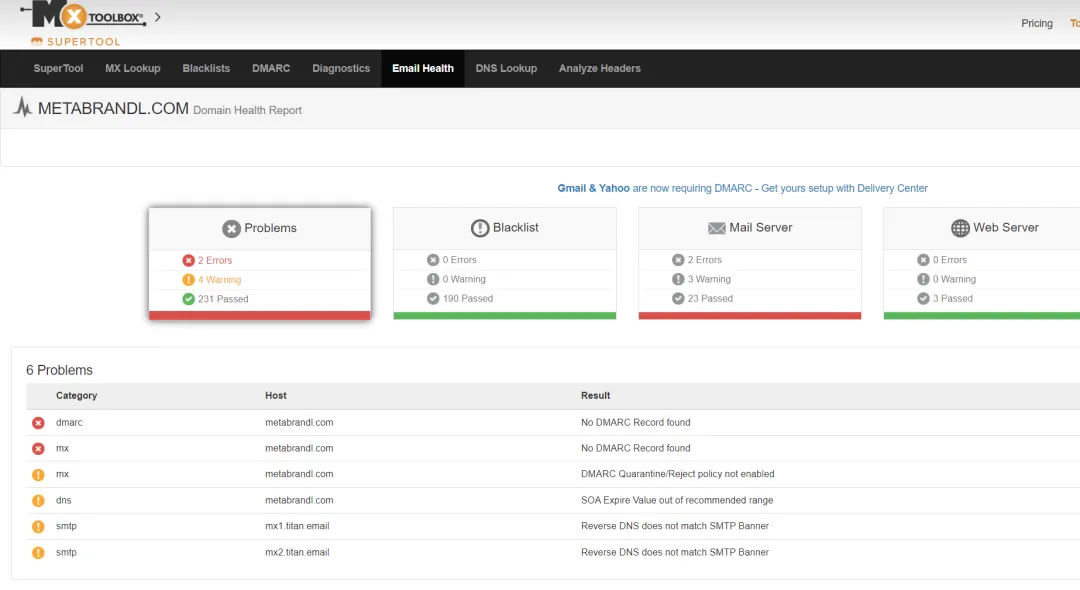Click the chevron arrow beside MxToolbox logo
Image resolution: width=1080 pixels, height=590 pixels.
[157, 17]
